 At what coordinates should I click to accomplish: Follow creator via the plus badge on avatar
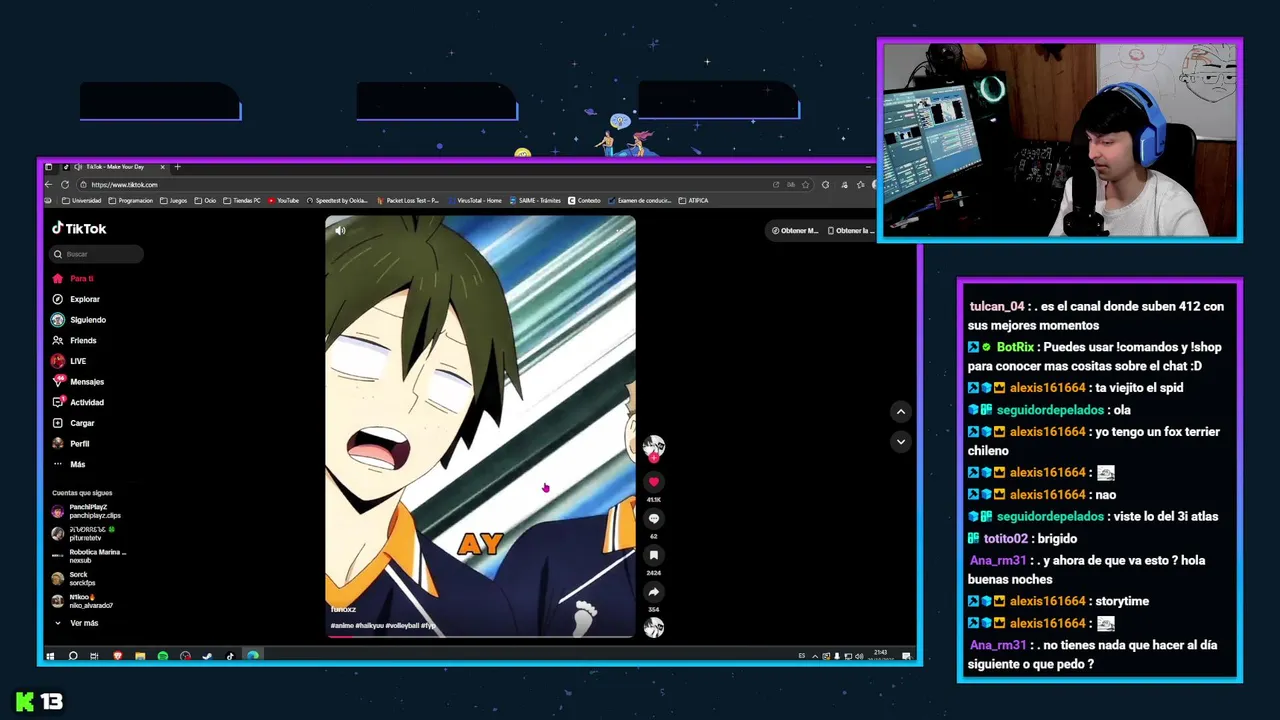[x=654, y=458]
